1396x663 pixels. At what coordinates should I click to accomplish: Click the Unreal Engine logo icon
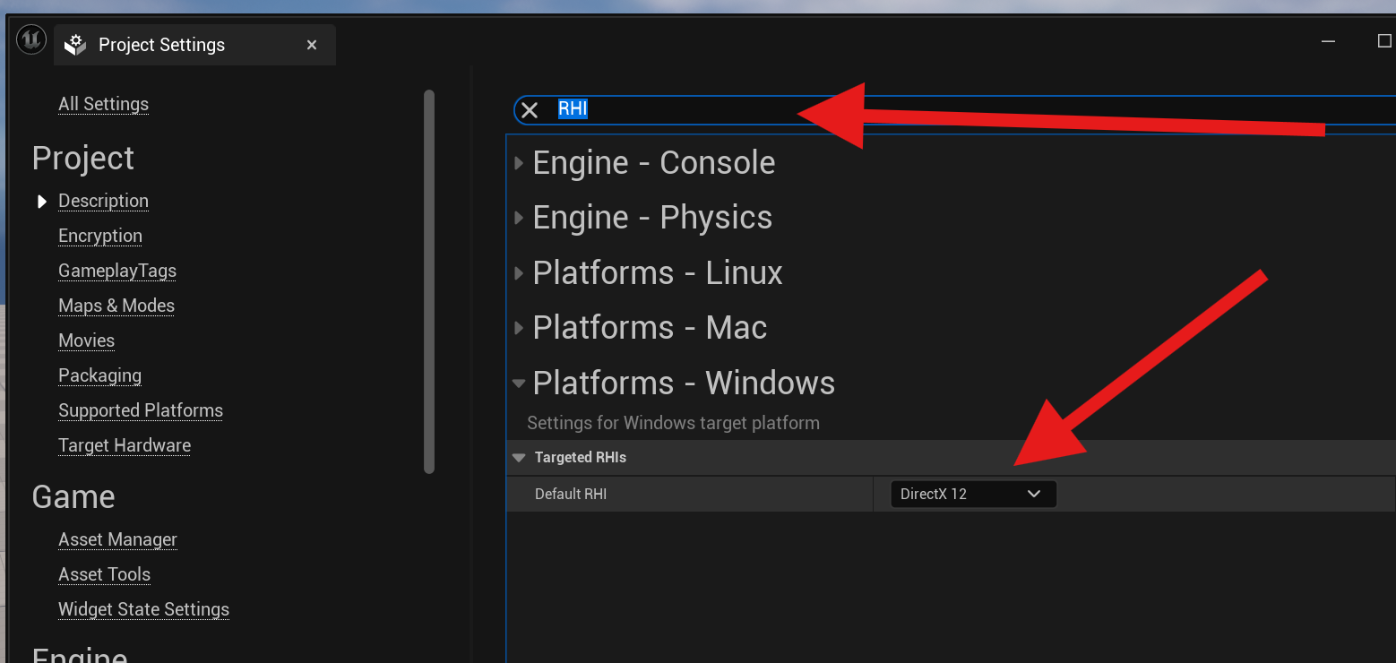tap(31, 41)
